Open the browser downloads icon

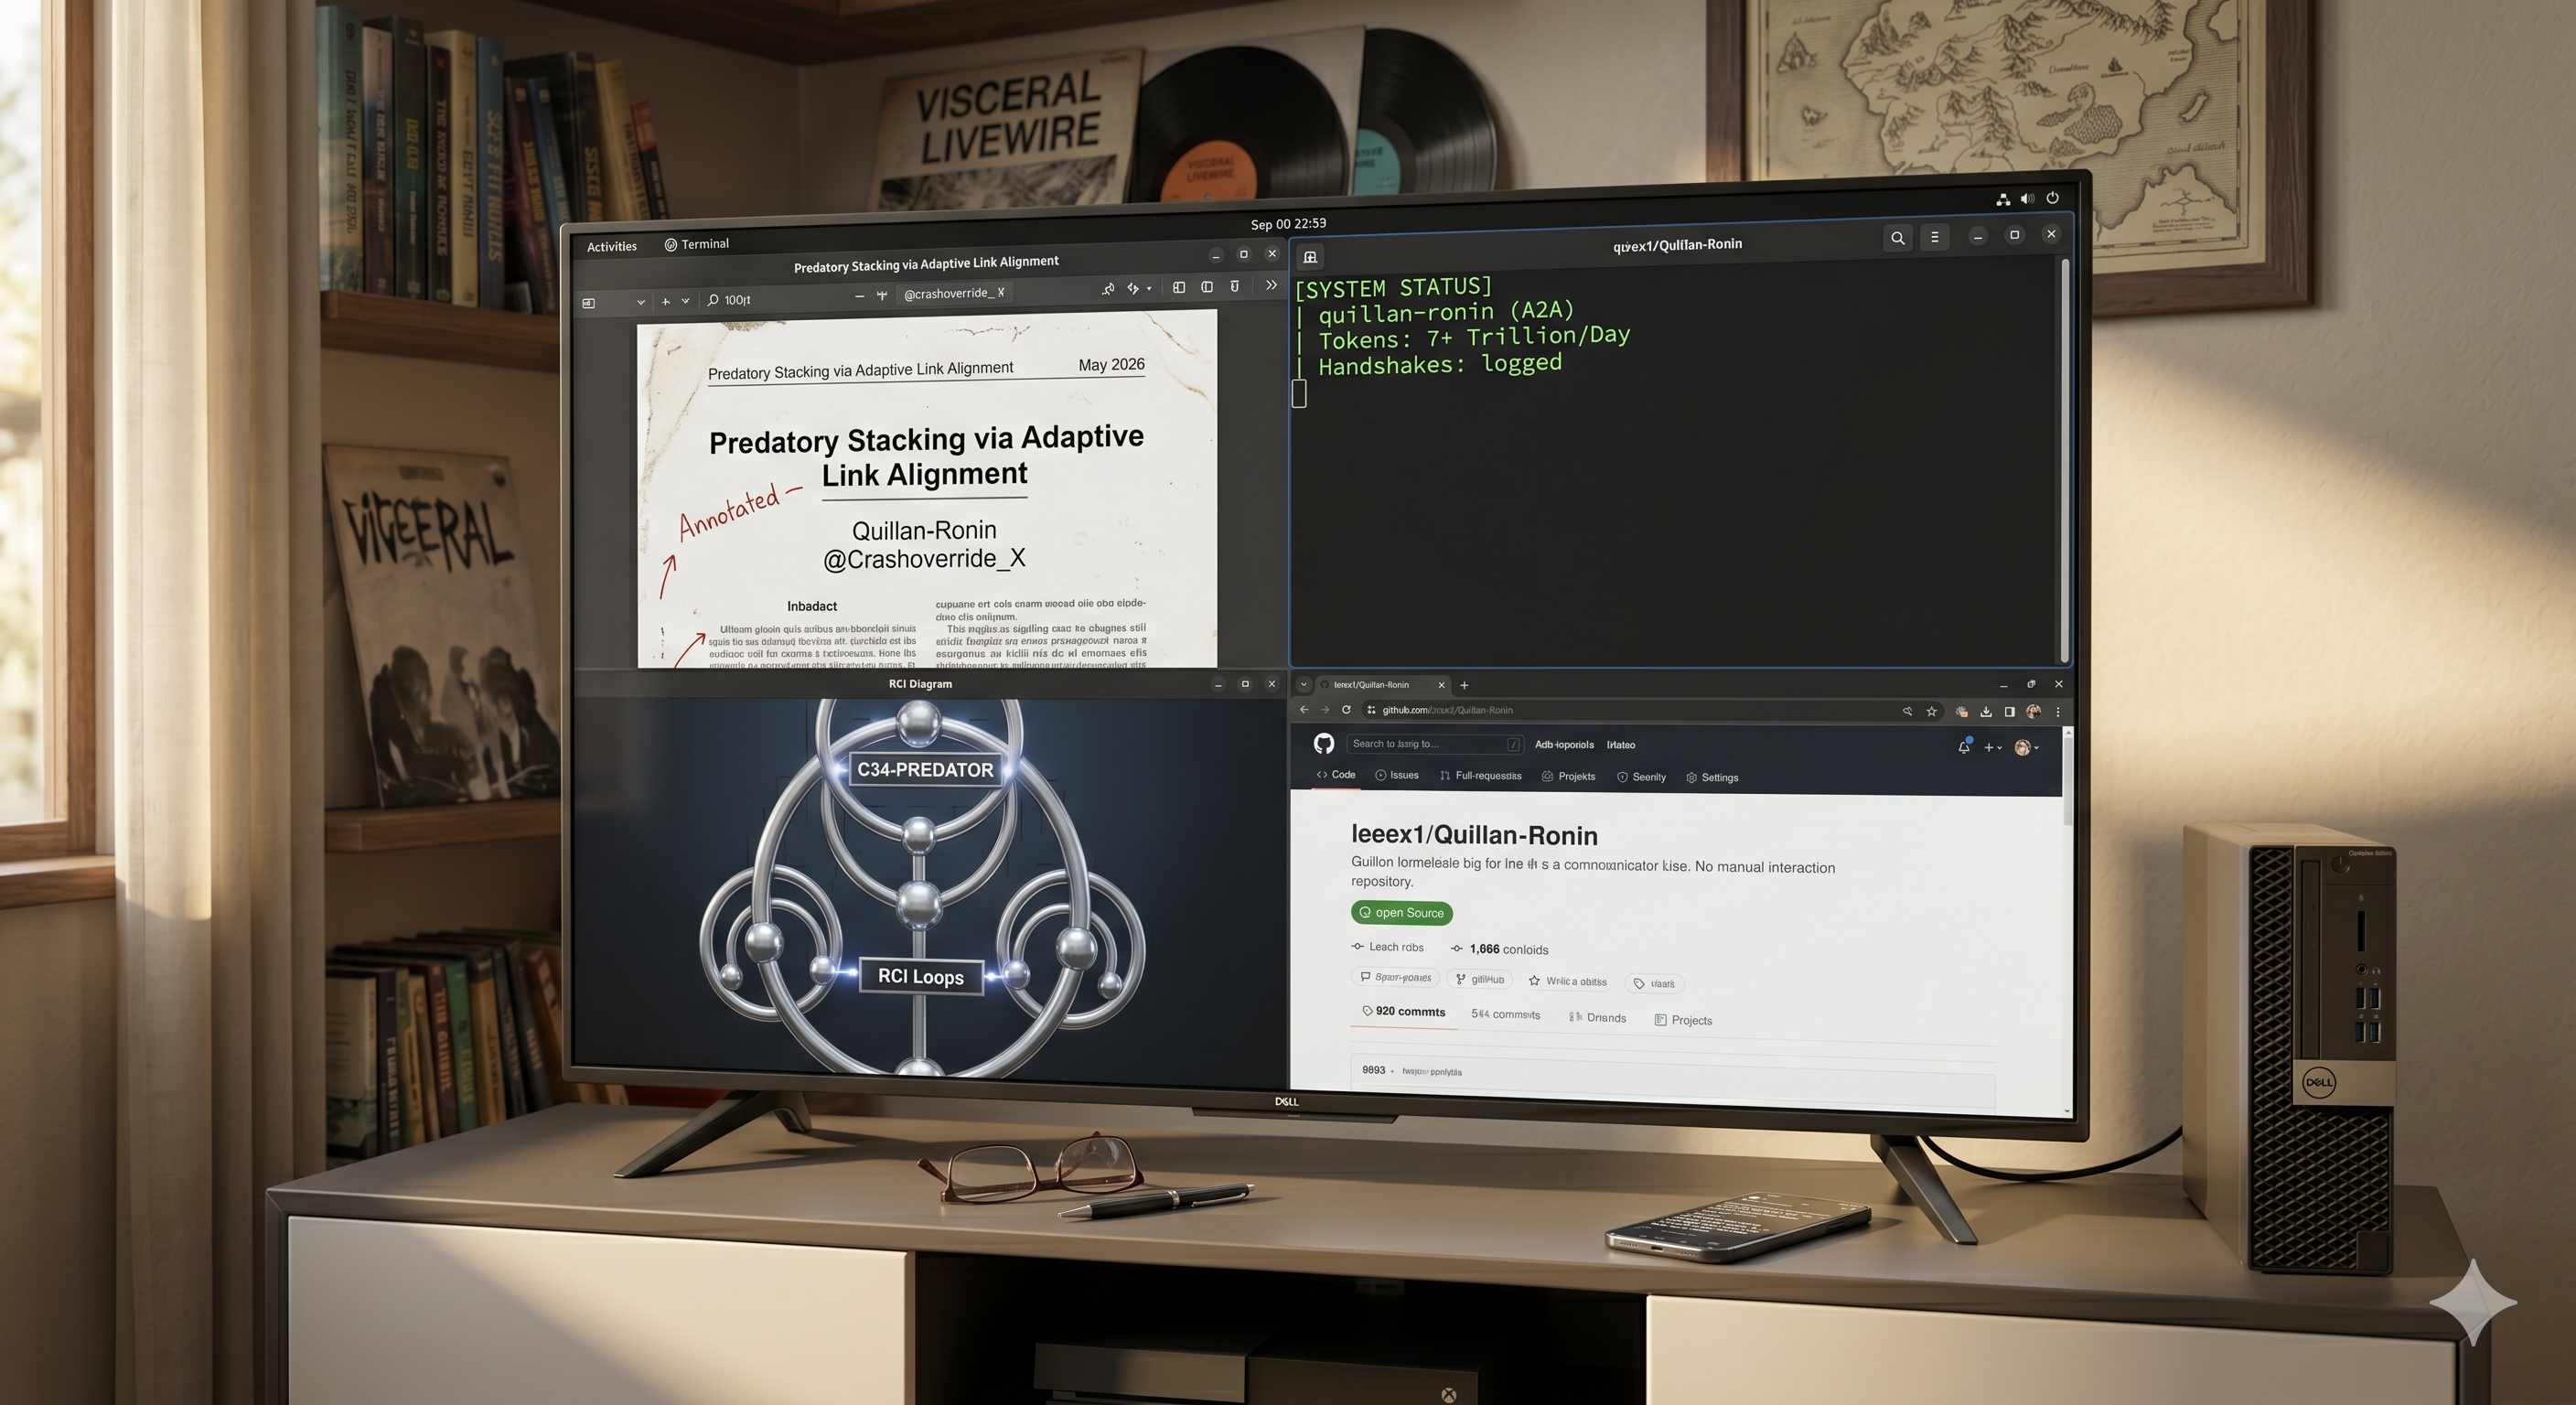(x=1986, y=711)
